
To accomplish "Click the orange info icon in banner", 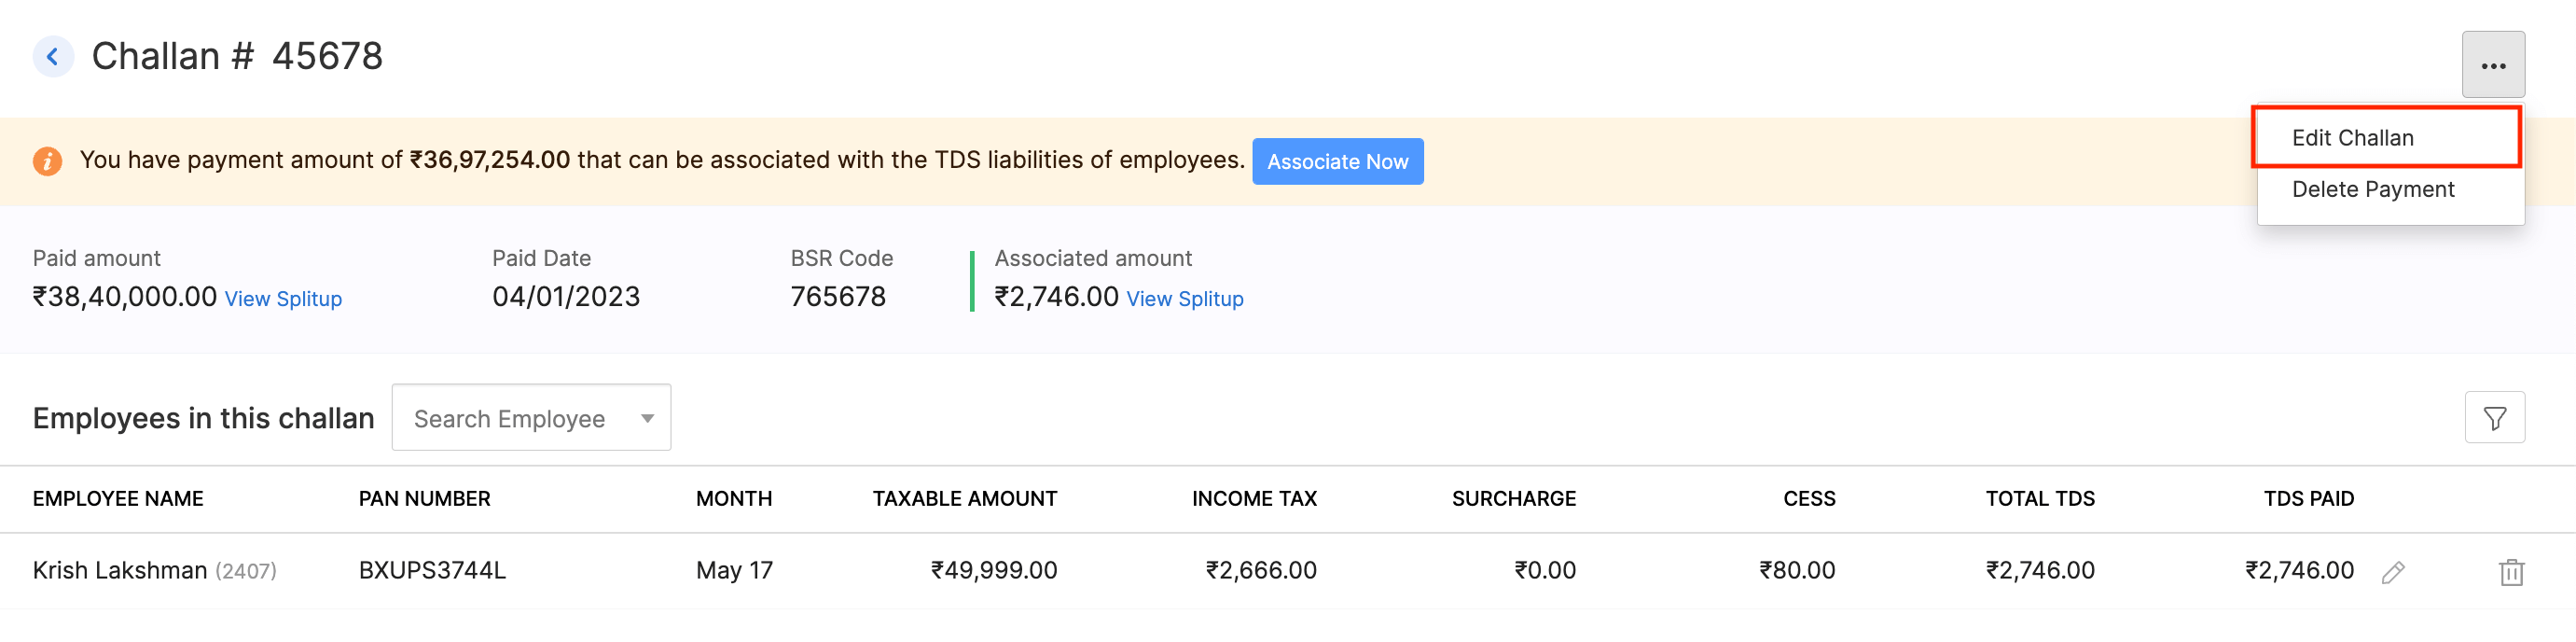I will tap(47, 161).
